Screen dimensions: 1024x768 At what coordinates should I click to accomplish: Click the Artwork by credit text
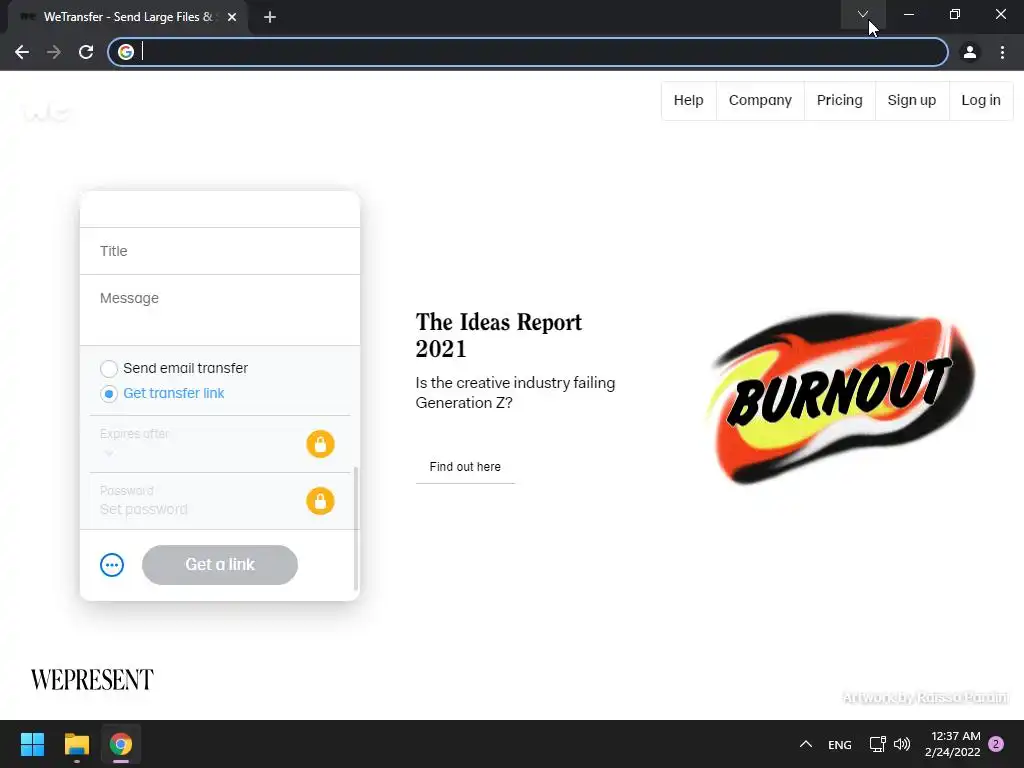tap(925, 697)
